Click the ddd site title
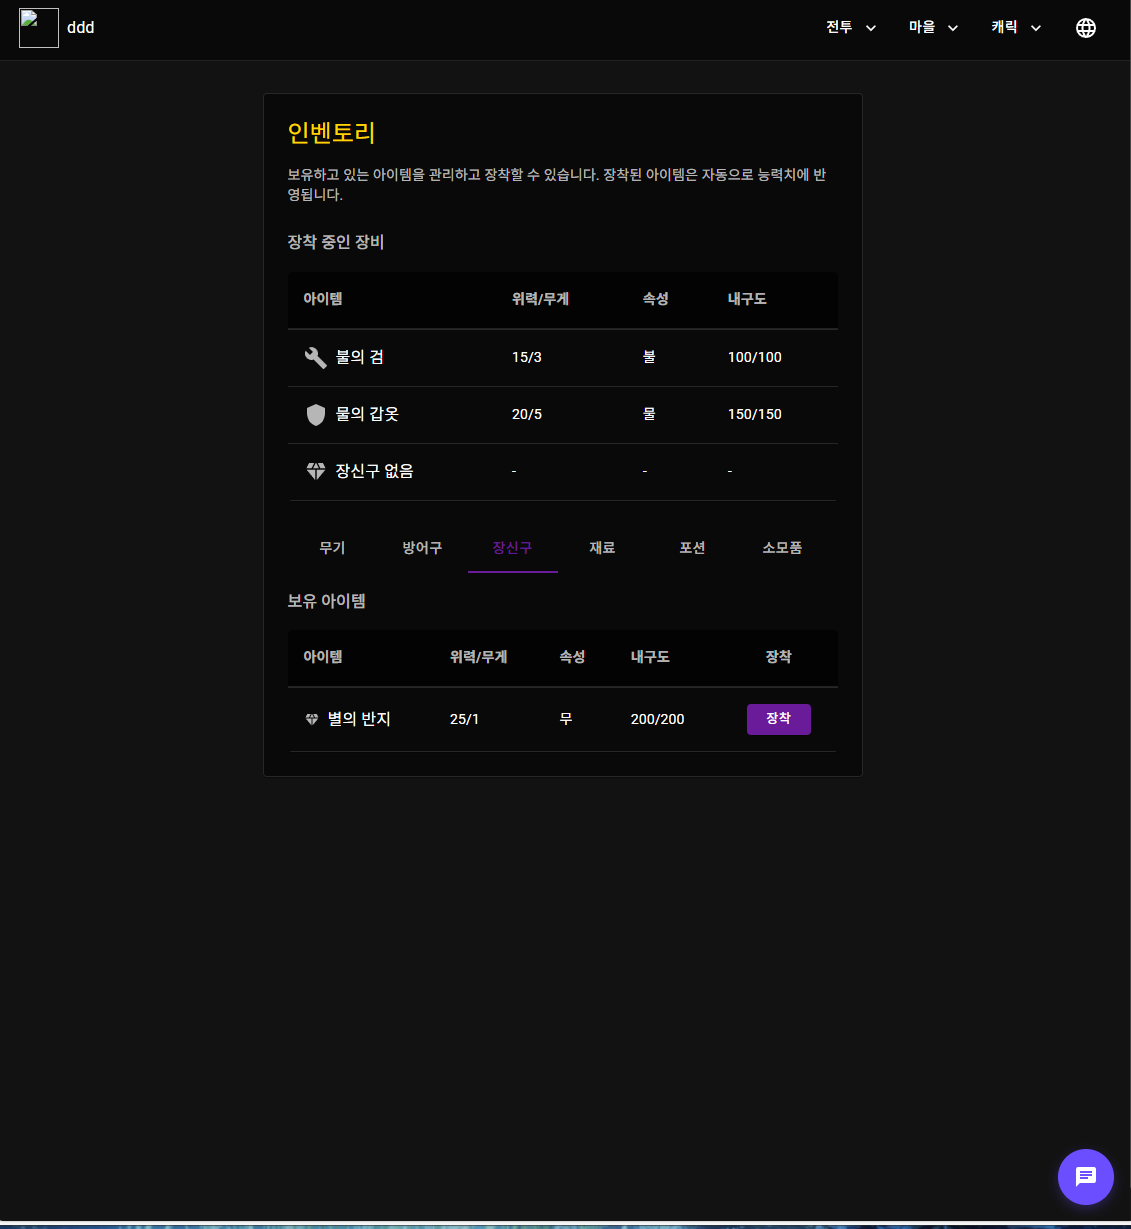 pos(81,28)
